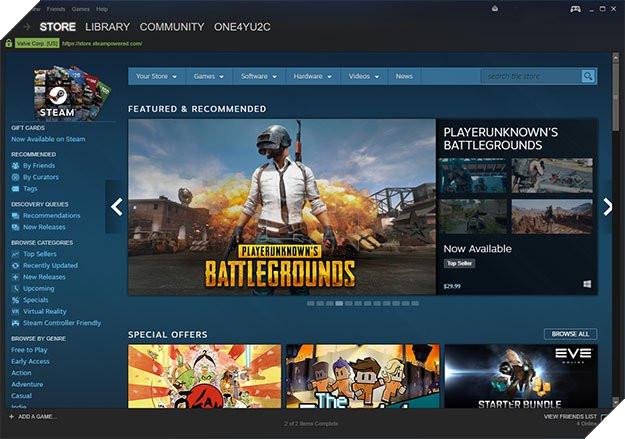Show the next featured game with right arrow
The width and height of the screenshot is (625, 439).
pyautogui.click(x=607, y=207)
